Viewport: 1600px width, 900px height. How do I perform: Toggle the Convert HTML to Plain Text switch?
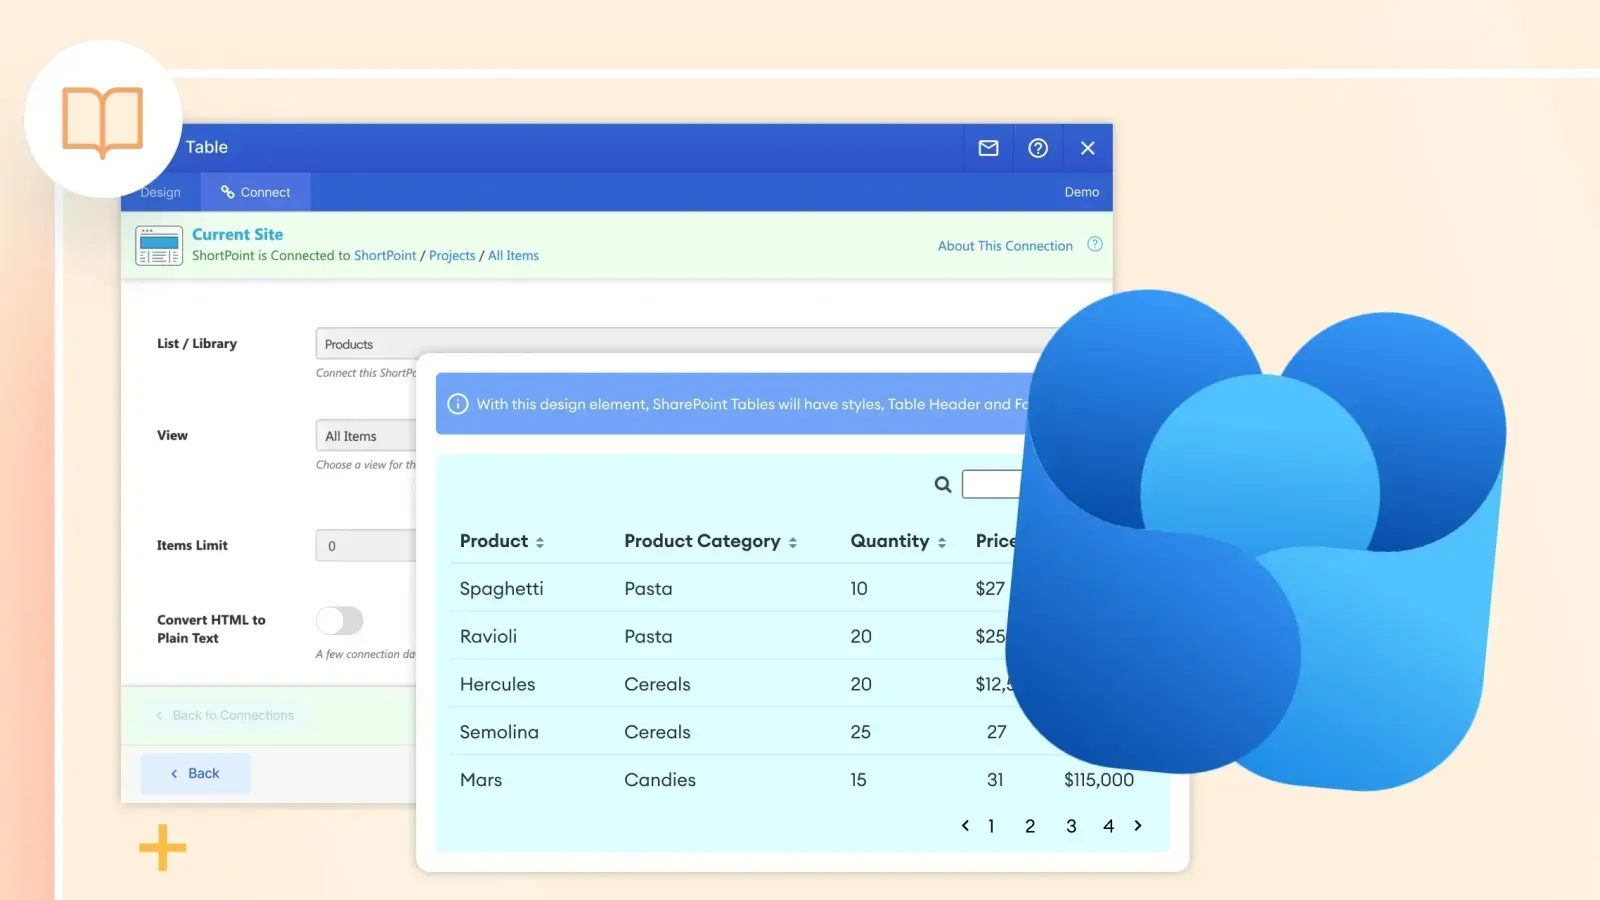tap(340, 621)
